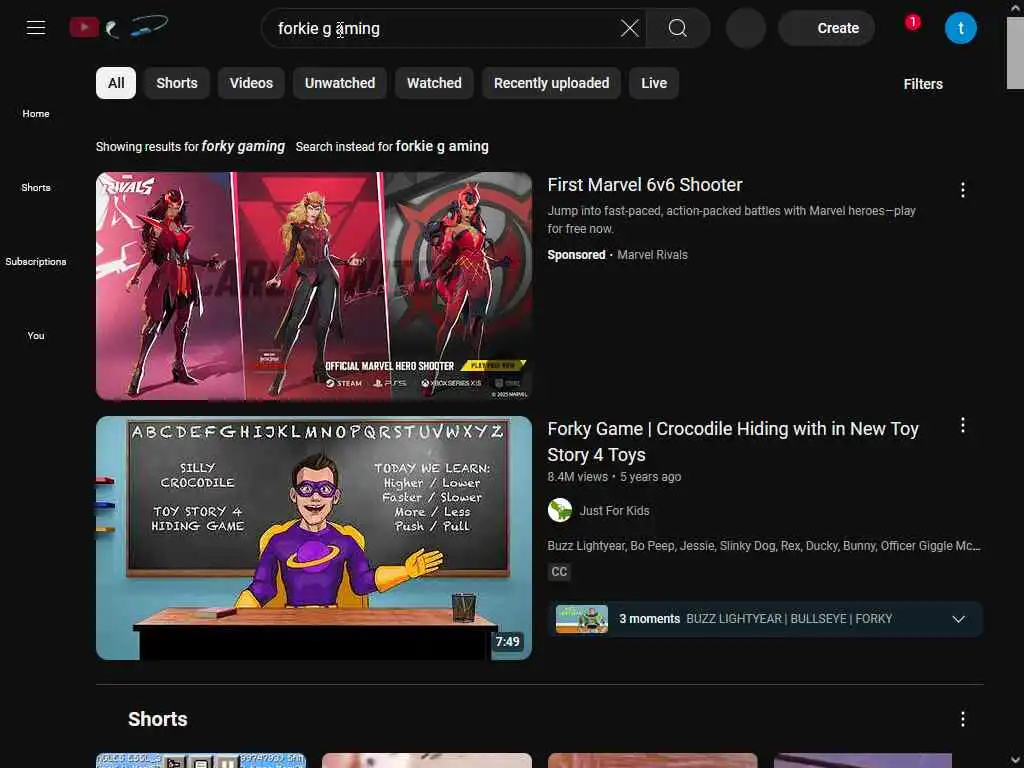This screenshot has width=1024, height=768.
Task: Open the Forky Game Crocodile Hiding video title
Action: click(733, 441)
